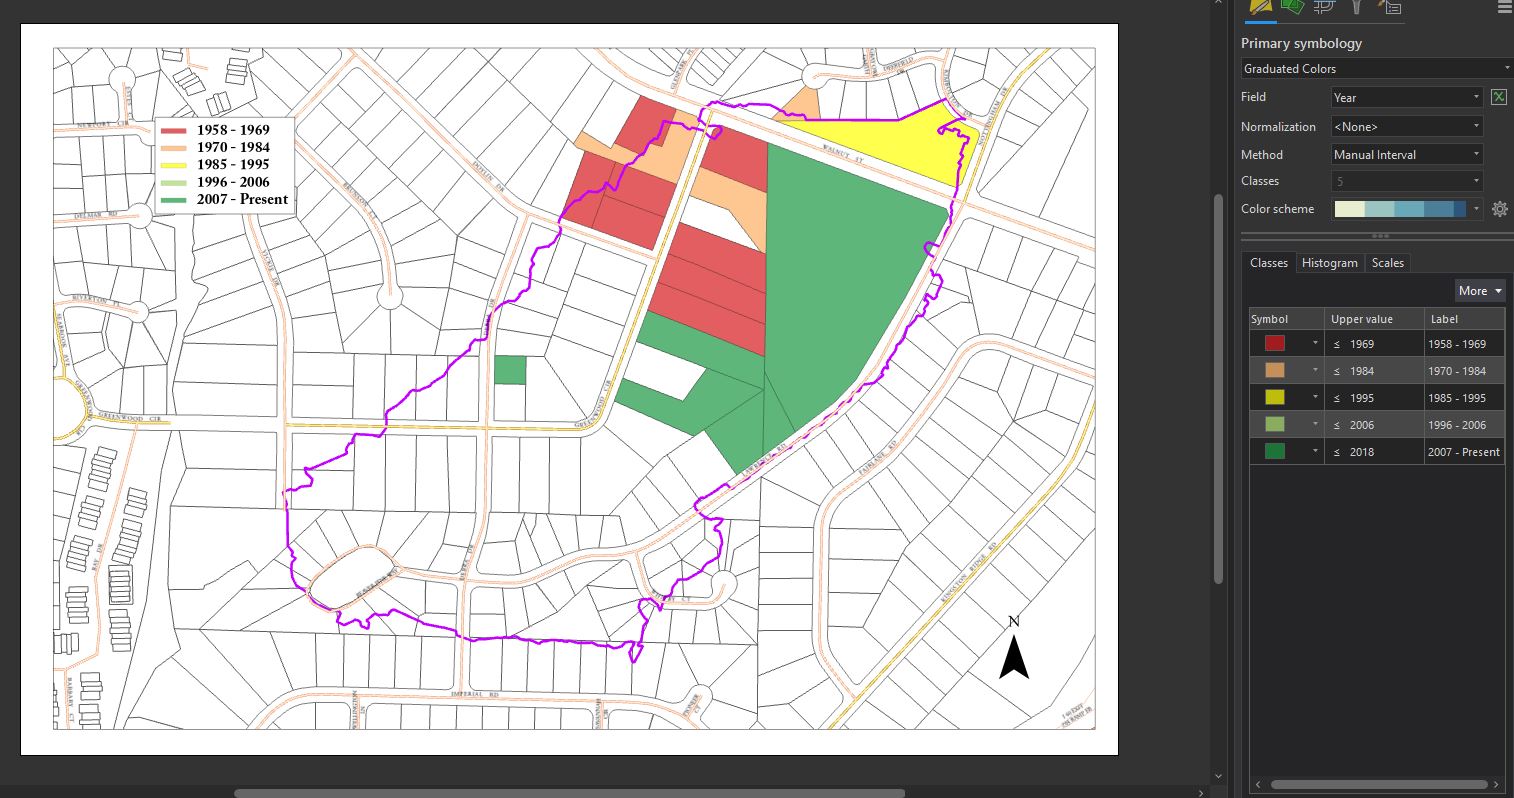Click the north arrow on the map layout
This screenshot has height=798, width=1514.
(x=1014, y=648)
